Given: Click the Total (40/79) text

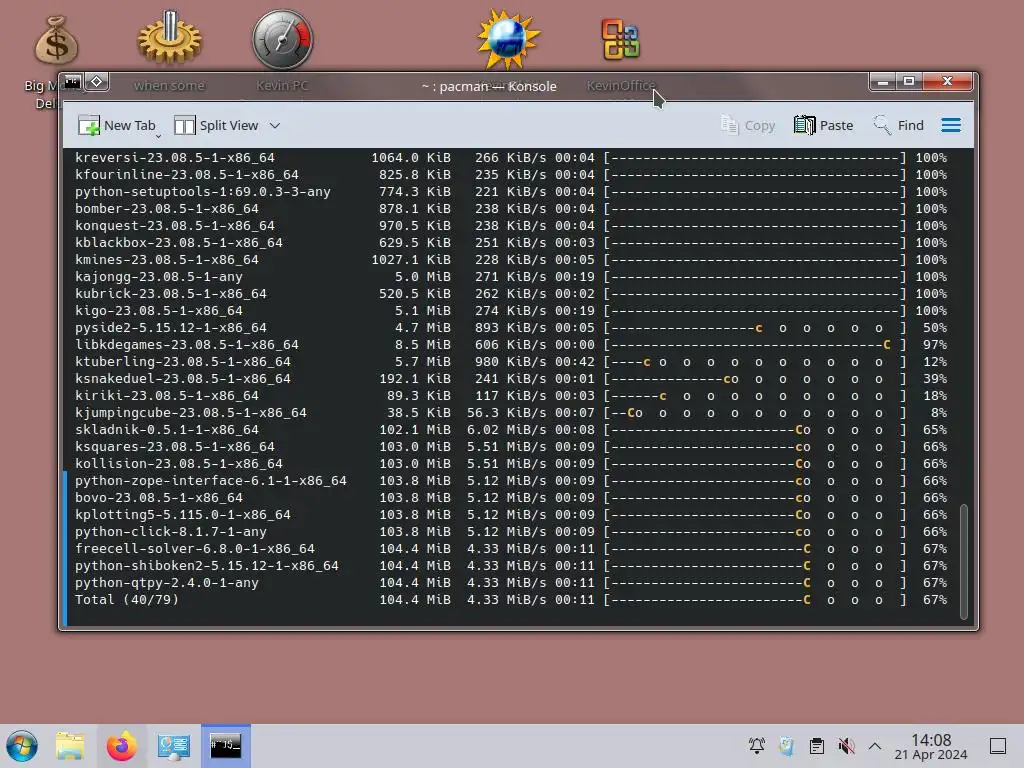Looking at the screenshot, I should pyautogui.click(x=127, y=599).
